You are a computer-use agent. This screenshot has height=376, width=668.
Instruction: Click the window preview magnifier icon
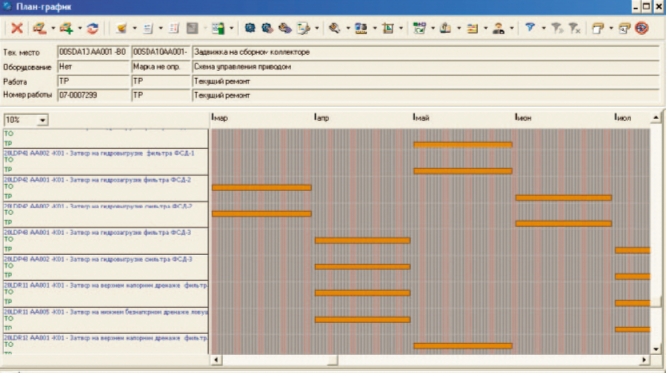[x=624, y=29]
